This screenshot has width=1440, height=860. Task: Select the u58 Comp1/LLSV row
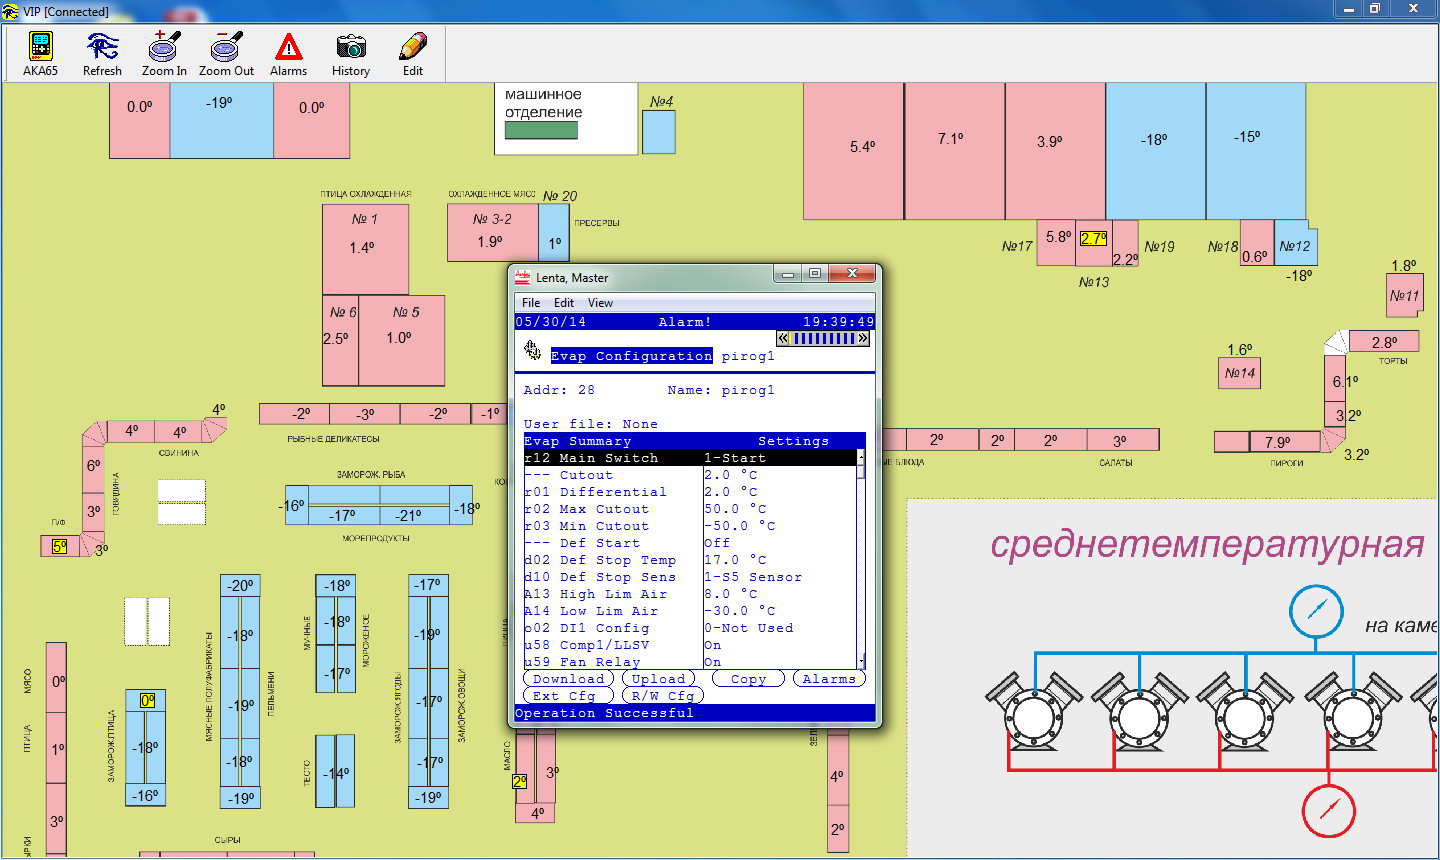point(690,645)
